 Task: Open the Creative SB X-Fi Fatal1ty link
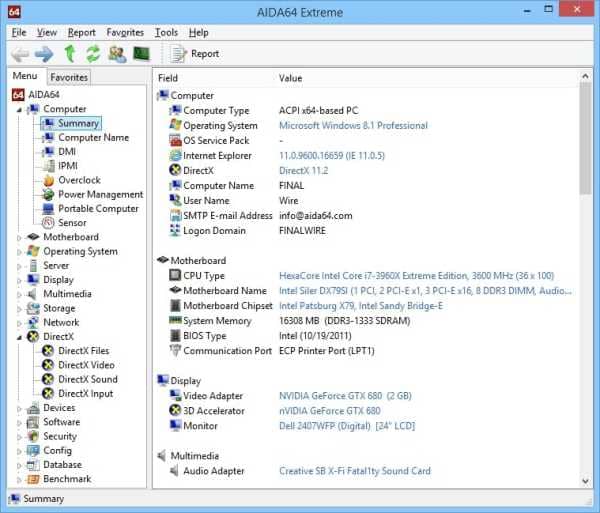pyautogui.click(x=355, y=471)
